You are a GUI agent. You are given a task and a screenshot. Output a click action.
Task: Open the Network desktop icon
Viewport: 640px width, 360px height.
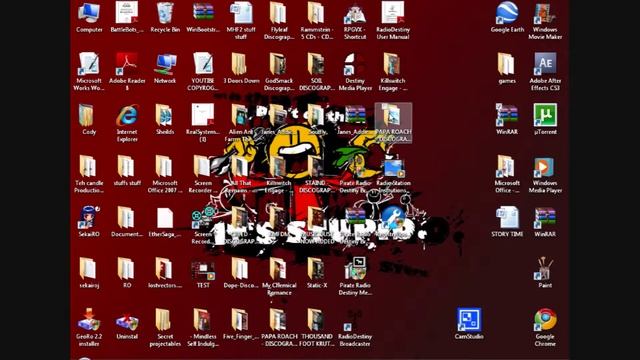[165, 64]
